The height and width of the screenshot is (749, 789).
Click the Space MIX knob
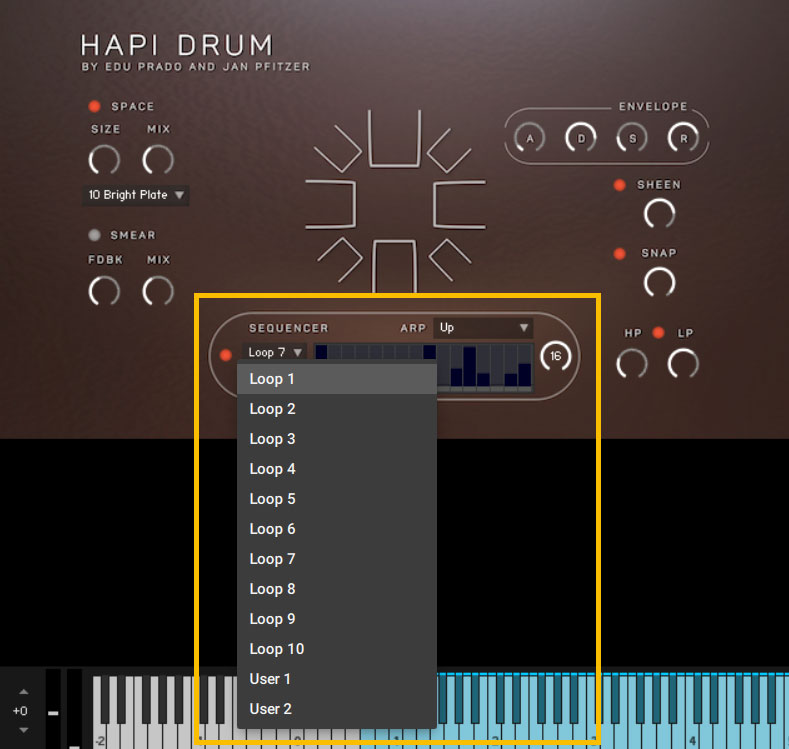click(x=158, y=160)
